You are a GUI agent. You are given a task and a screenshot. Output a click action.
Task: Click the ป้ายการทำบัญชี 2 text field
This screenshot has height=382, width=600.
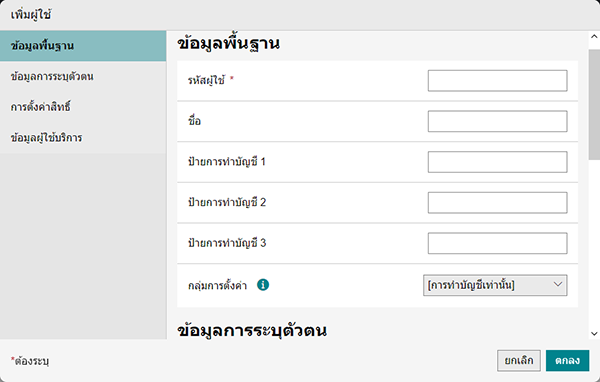[497, 202]
